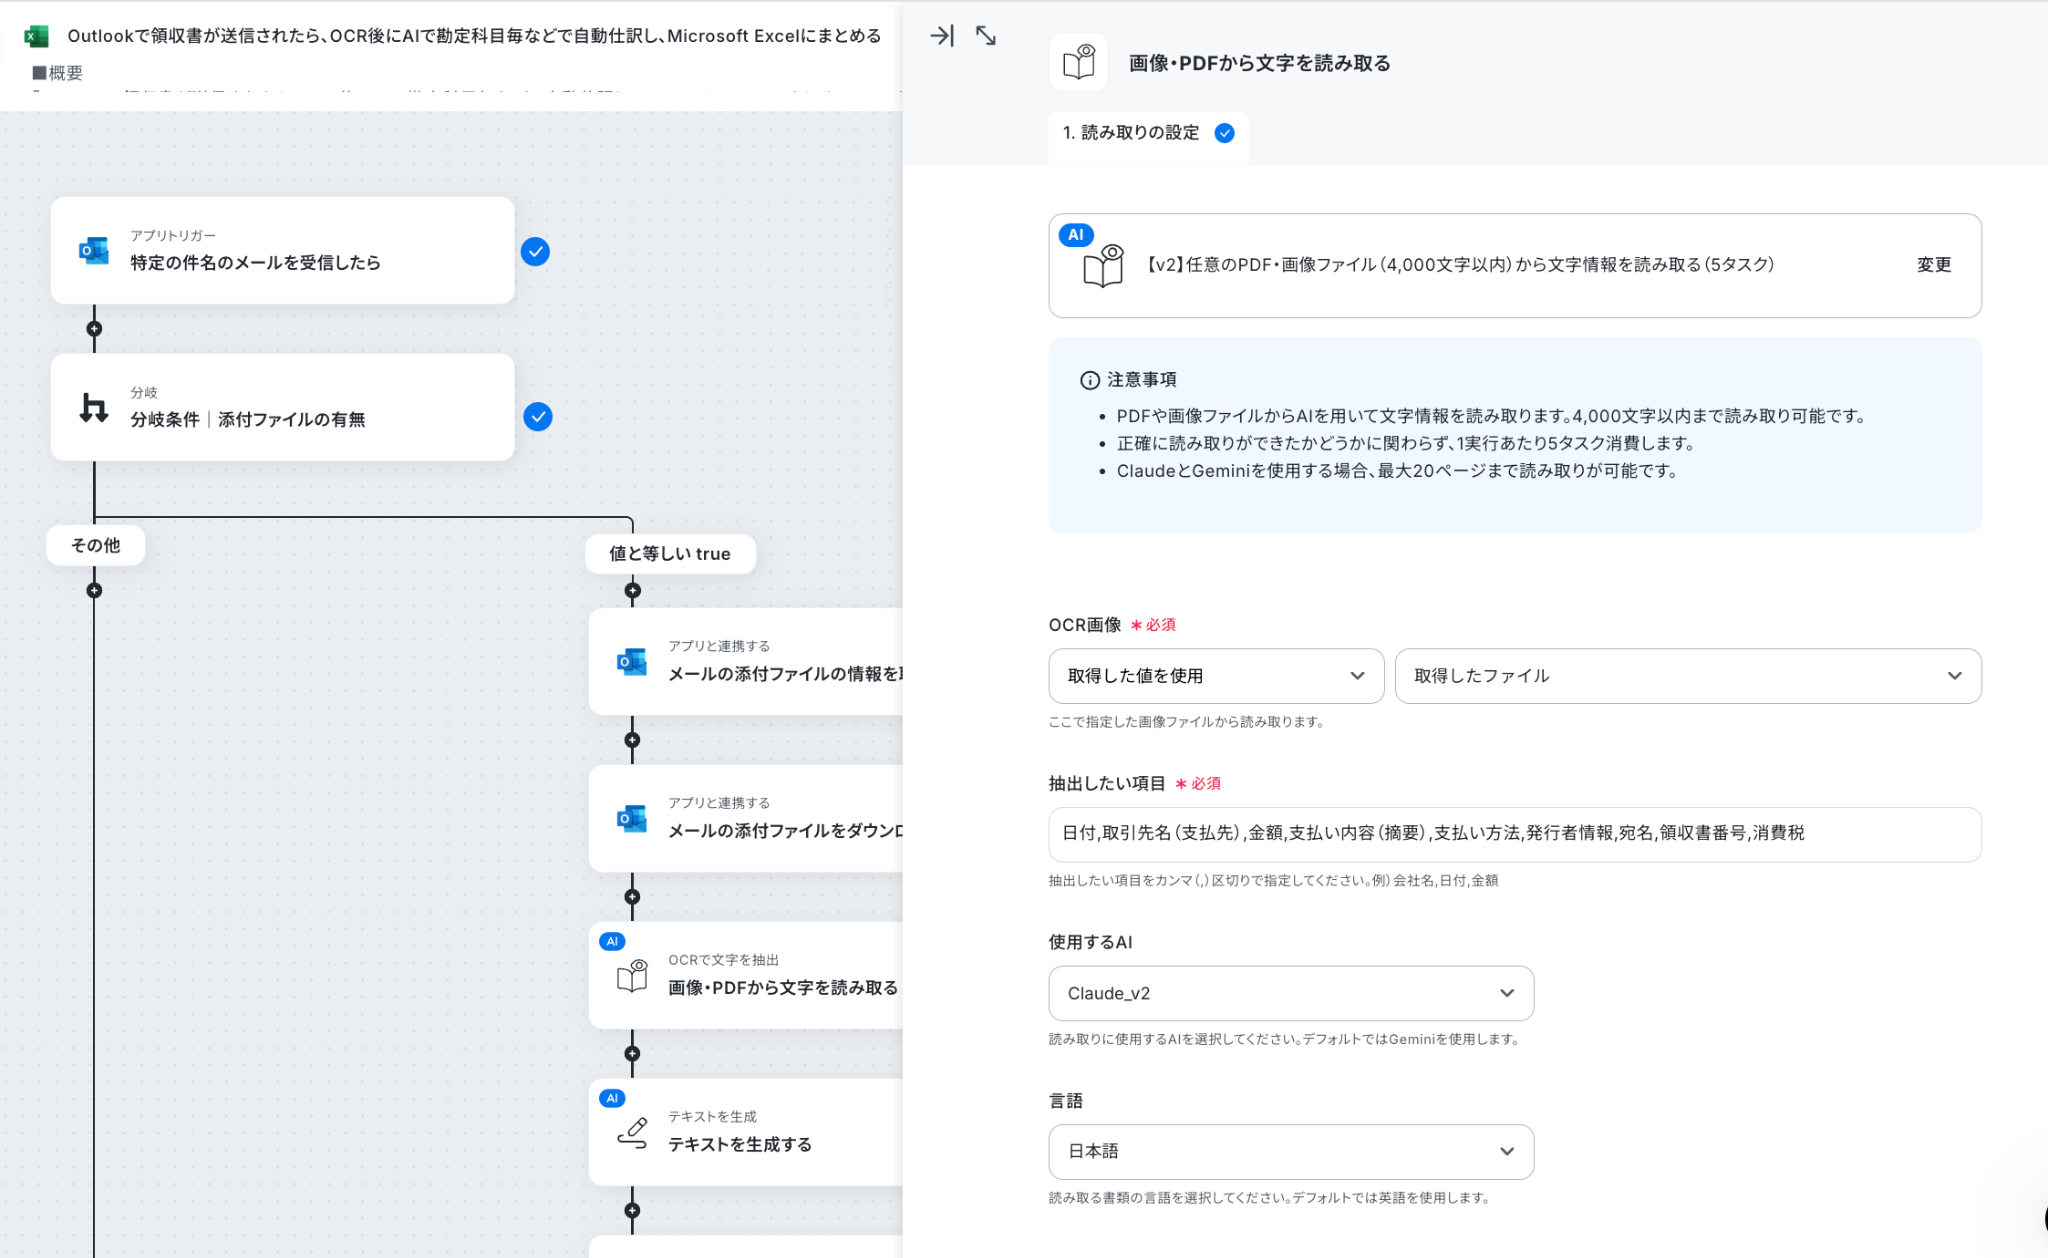Click the 変更 button on the action card
2048x1258 pixels.
point(1933,265)
